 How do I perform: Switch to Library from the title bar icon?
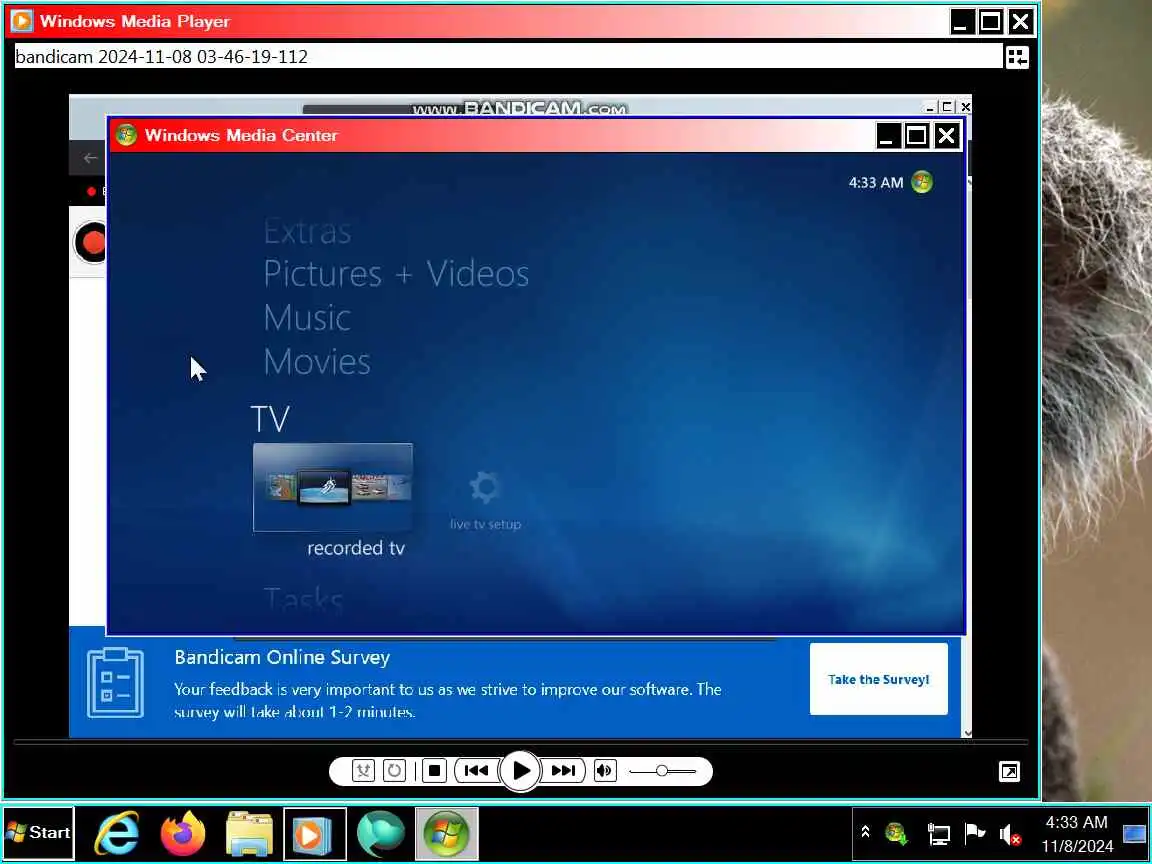(x=1018, y=57)
